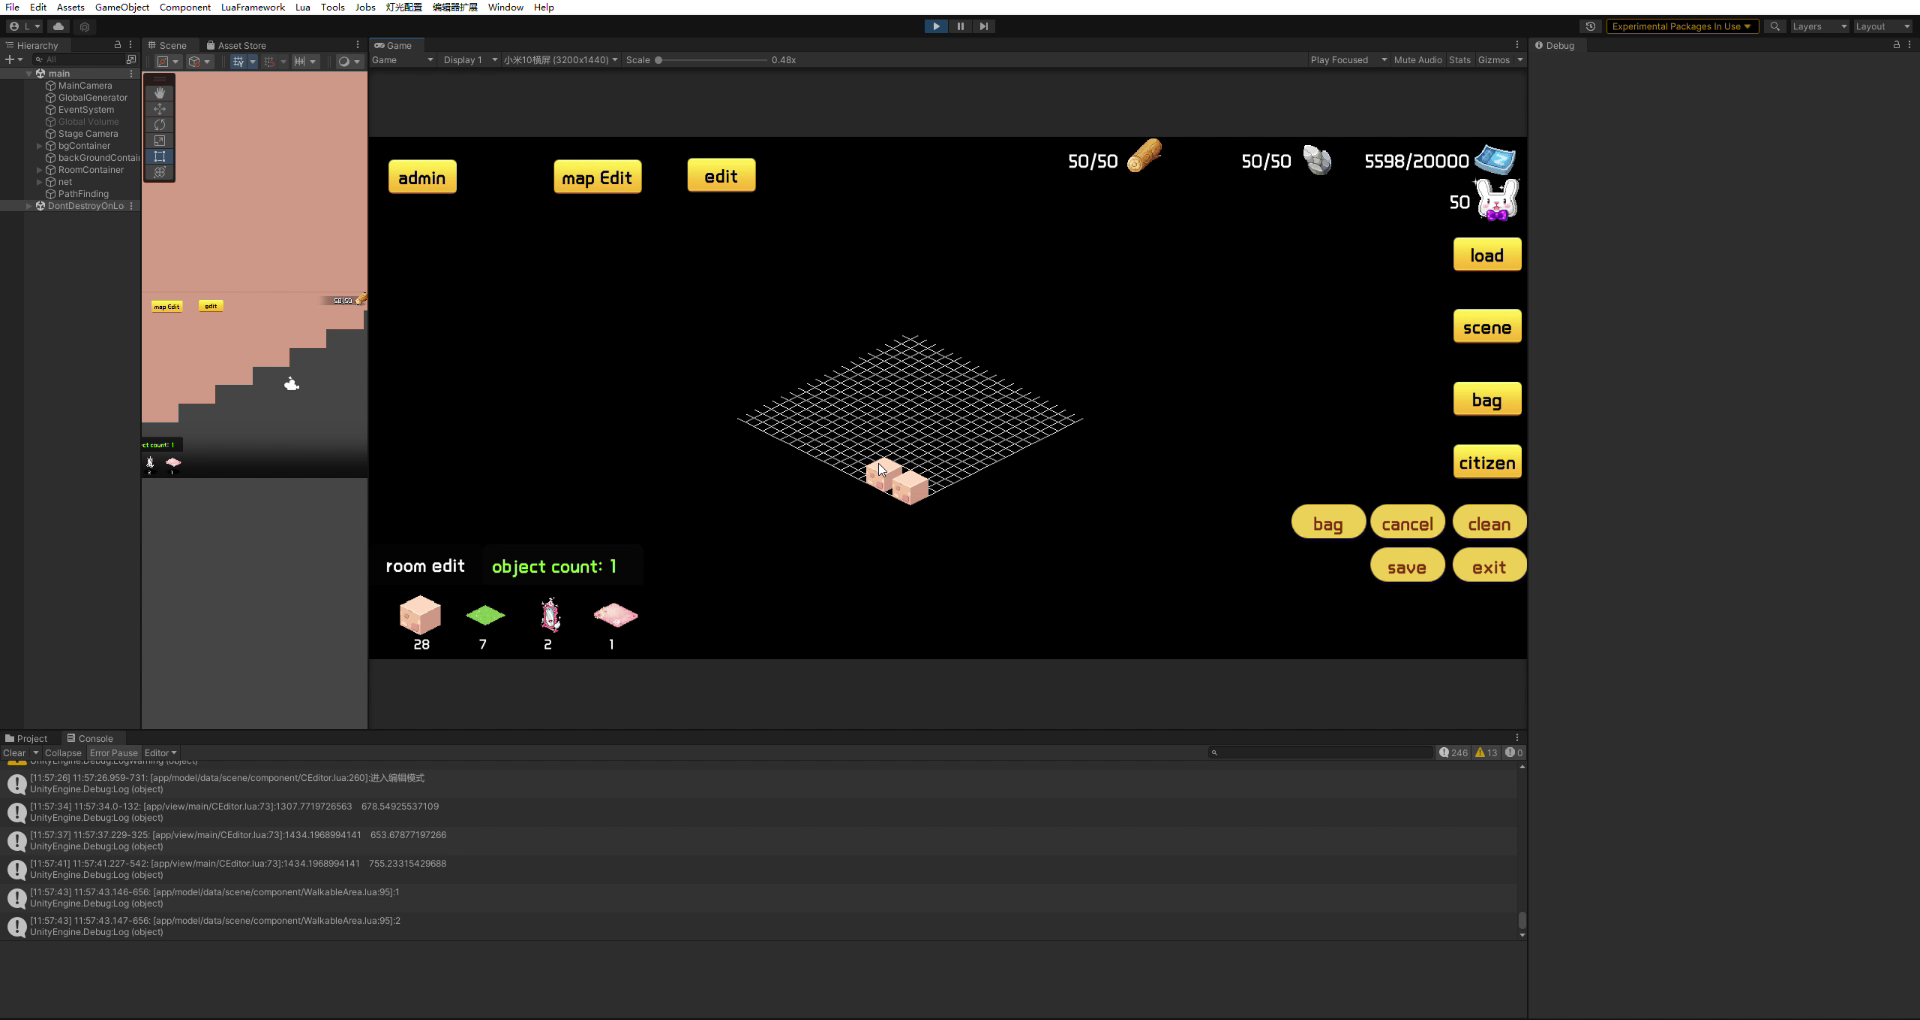Open Scene panel more options menu
The width and height of the screenshot is (1920, 1020).
tap(358, 45)
